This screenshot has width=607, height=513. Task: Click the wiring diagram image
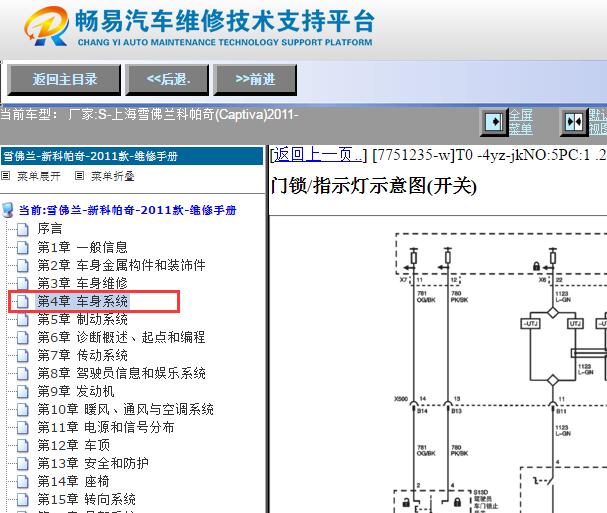point(499,372)
